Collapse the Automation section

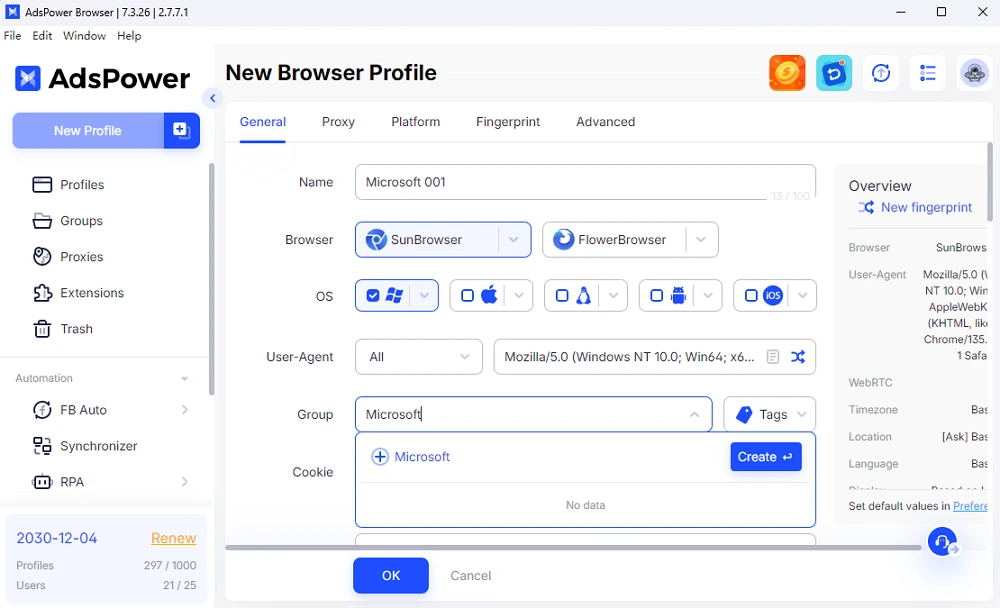pos(184,378)
